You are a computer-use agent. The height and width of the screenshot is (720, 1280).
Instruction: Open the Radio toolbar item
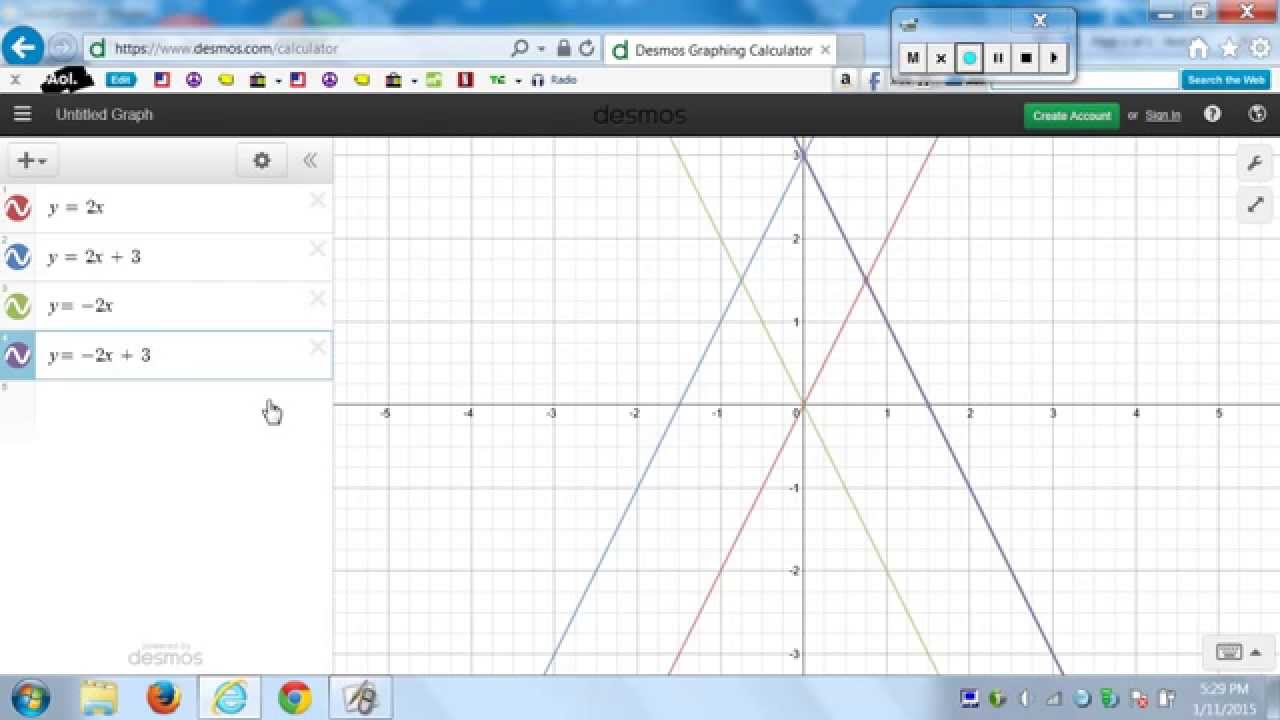[x=554, y=80]
